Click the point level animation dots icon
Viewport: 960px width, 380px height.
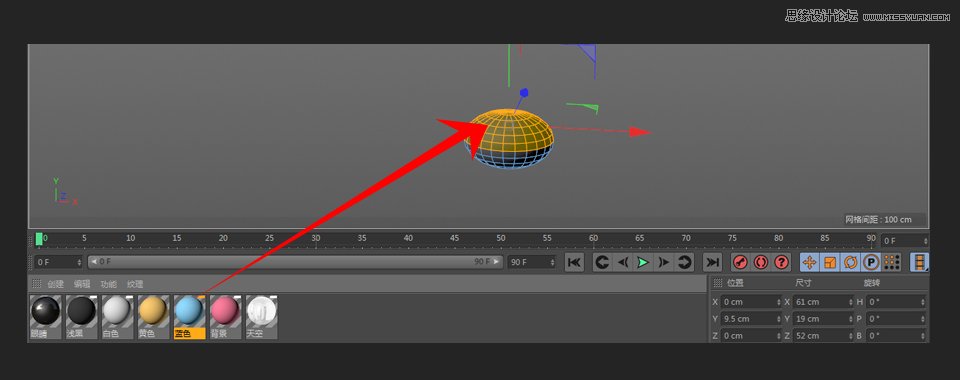891,263
